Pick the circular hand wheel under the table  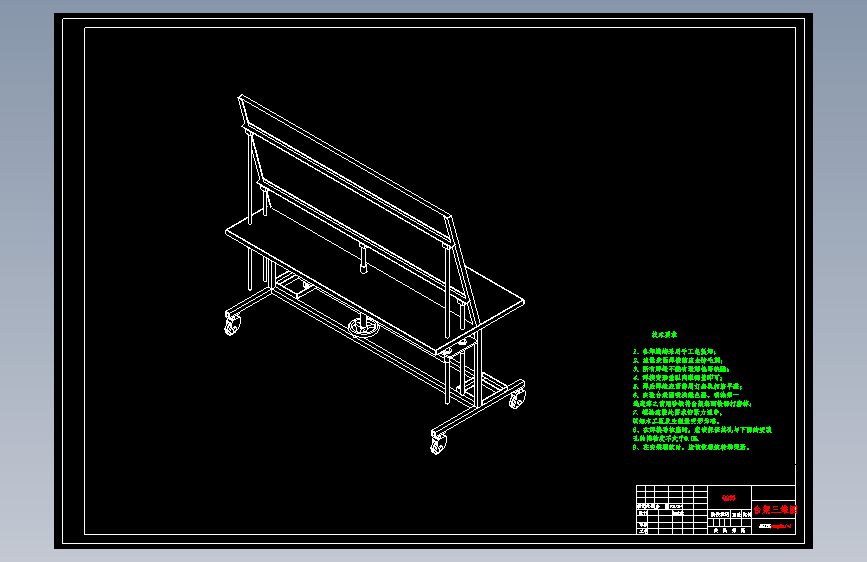pos(364,327)
